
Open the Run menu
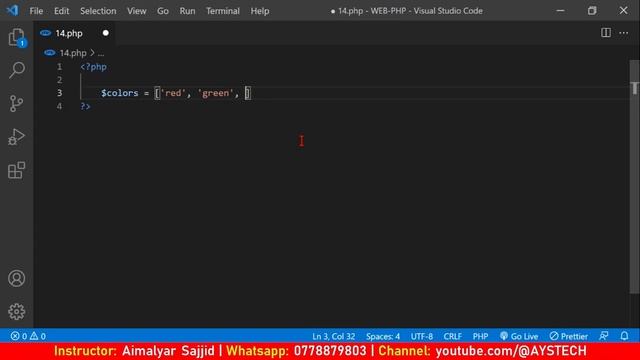[187, 11]
